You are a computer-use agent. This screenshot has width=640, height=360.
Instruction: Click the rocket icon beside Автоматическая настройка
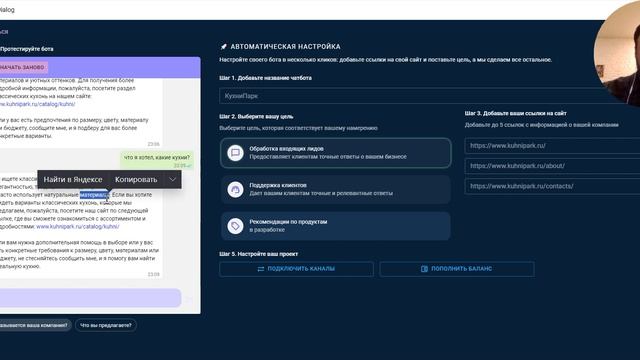click(x=223, y=47)
